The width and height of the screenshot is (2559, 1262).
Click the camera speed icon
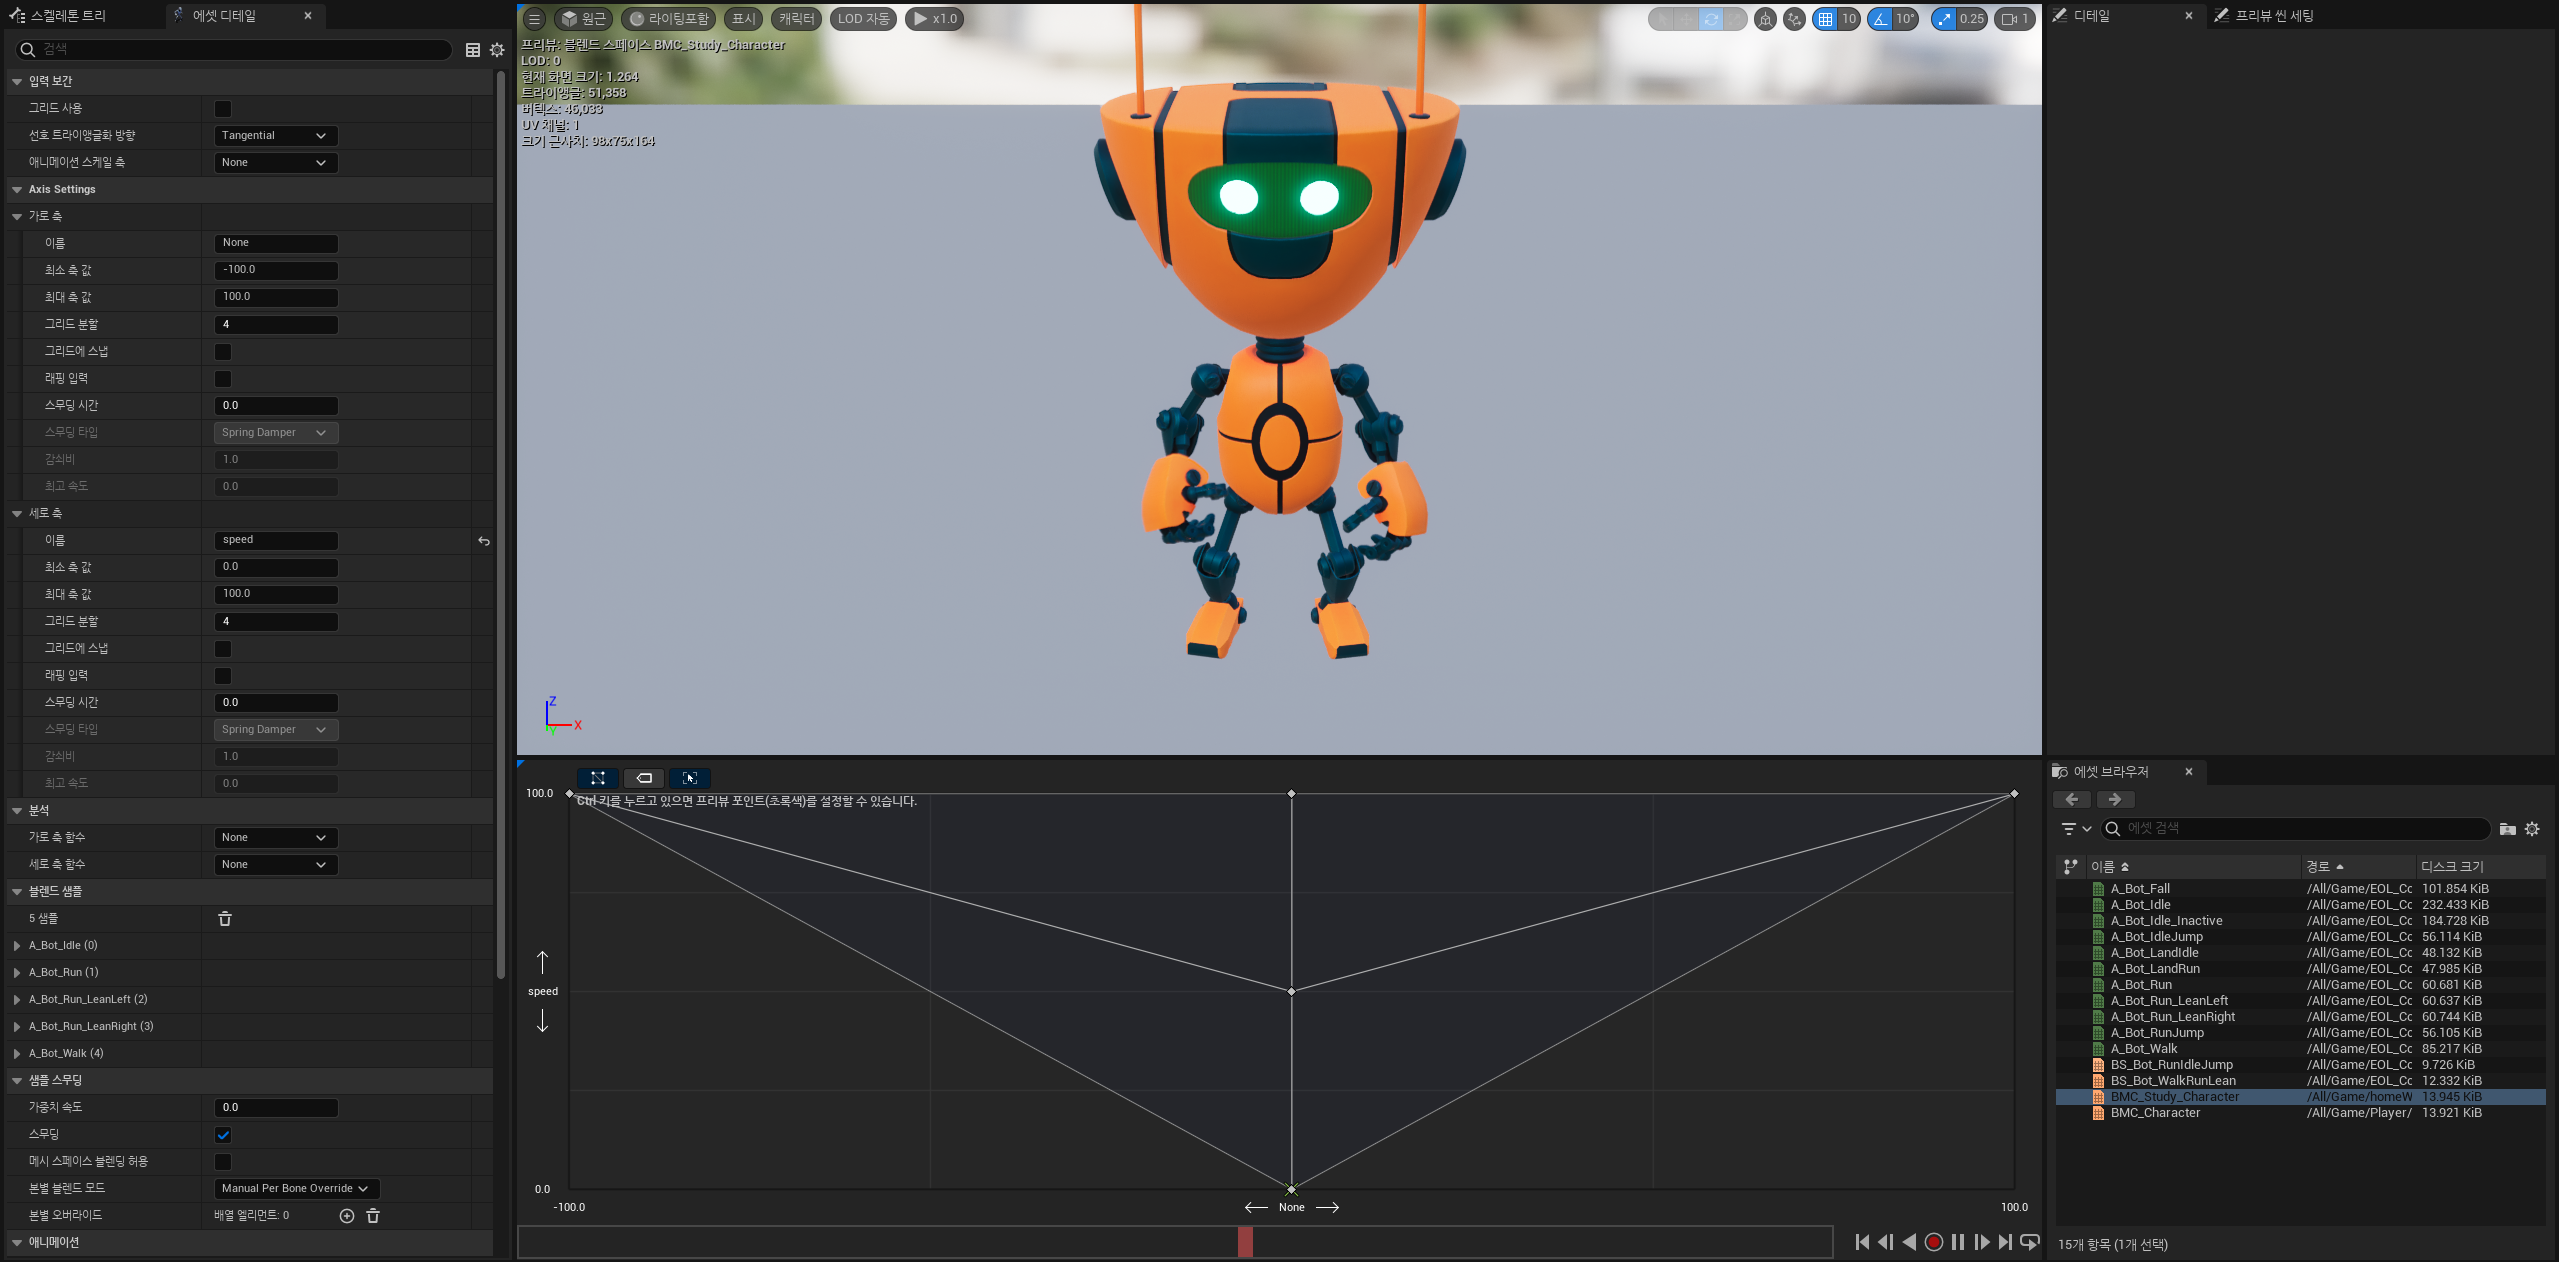2008,19
